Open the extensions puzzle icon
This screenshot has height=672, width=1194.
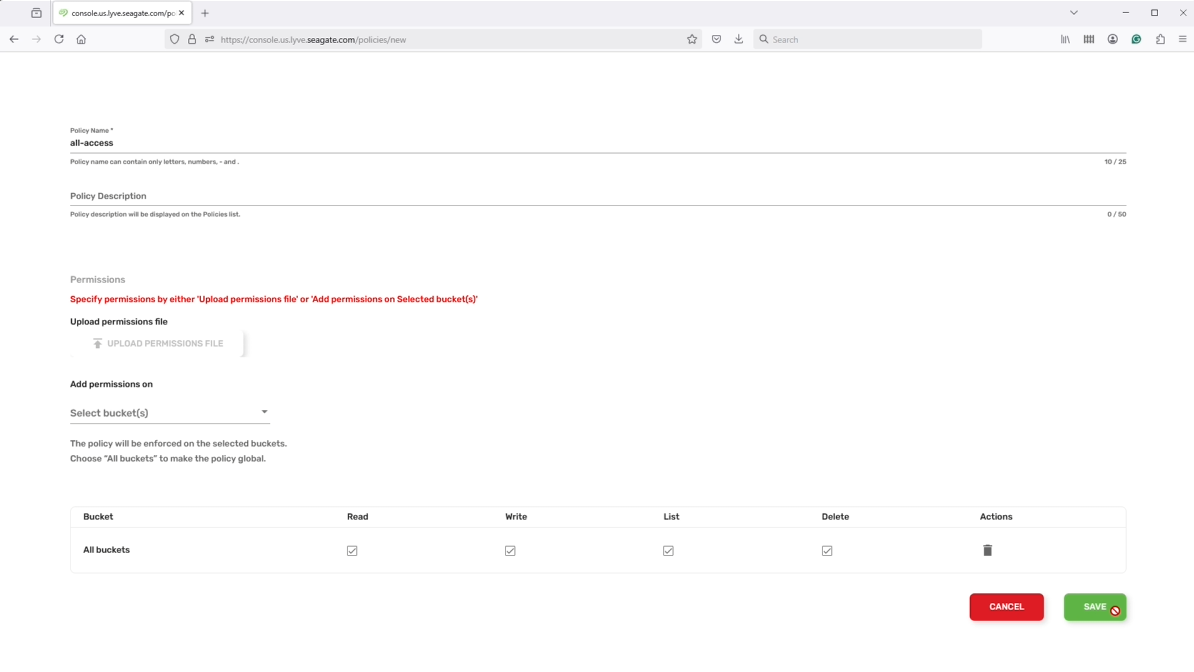[x=1160, y=40]
